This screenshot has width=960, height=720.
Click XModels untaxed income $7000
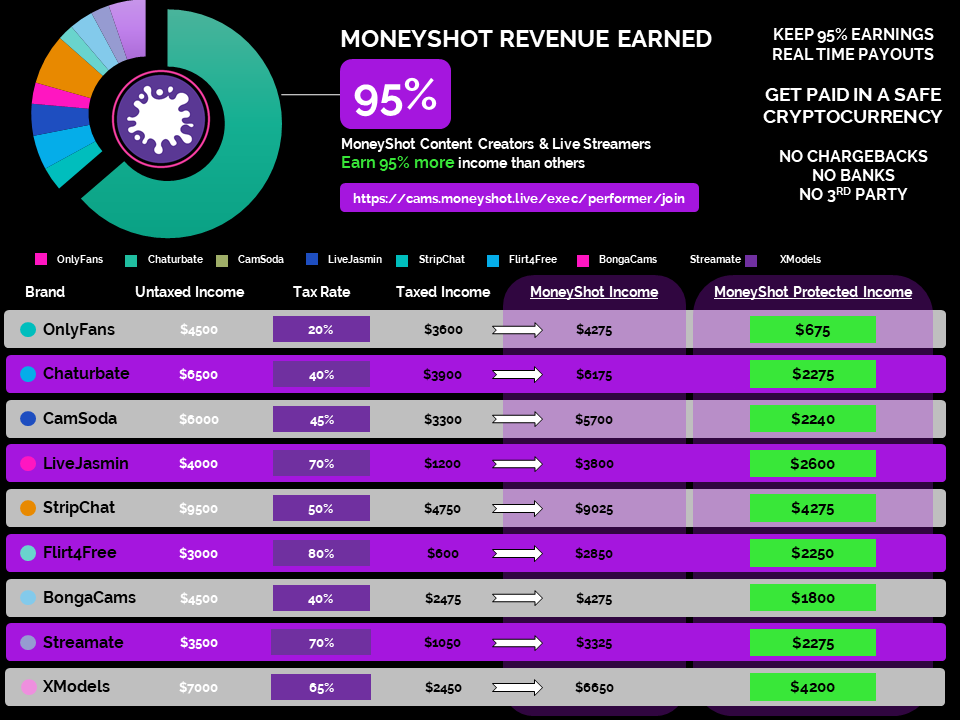[198, 687]
